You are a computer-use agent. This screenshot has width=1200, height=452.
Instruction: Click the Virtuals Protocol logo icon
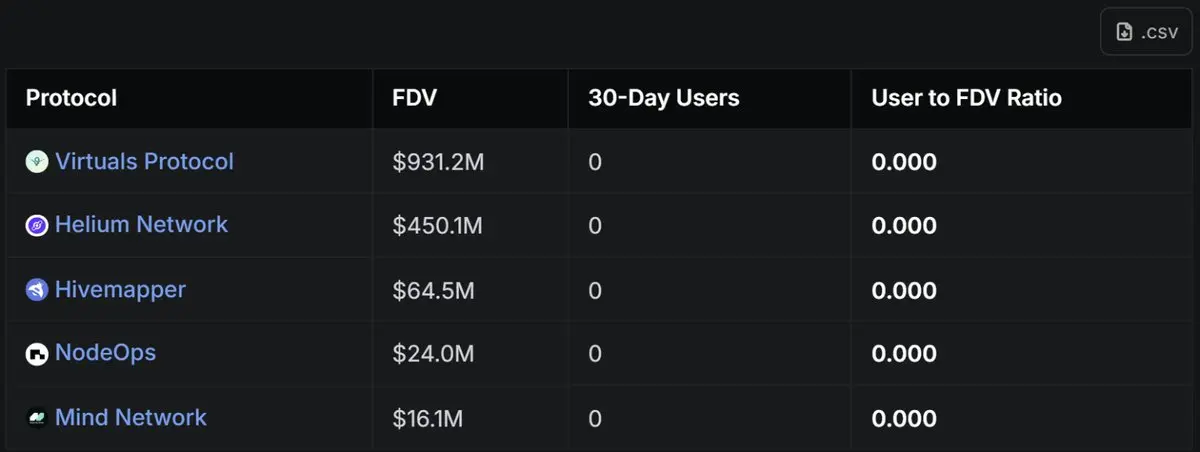(x=37, y=162)
